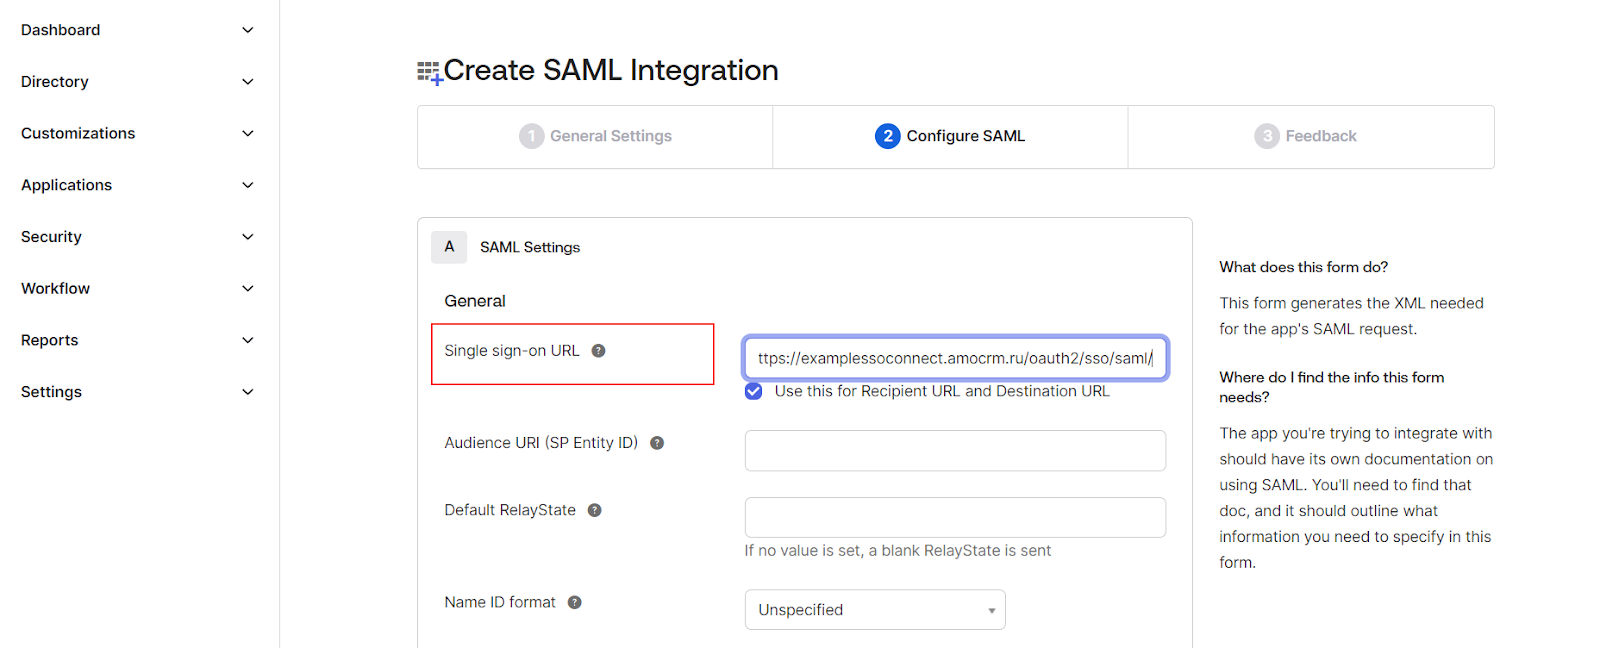The image size is (1600, 648).
Task: Click the Default RelayState text box
Action: [954, 517]
